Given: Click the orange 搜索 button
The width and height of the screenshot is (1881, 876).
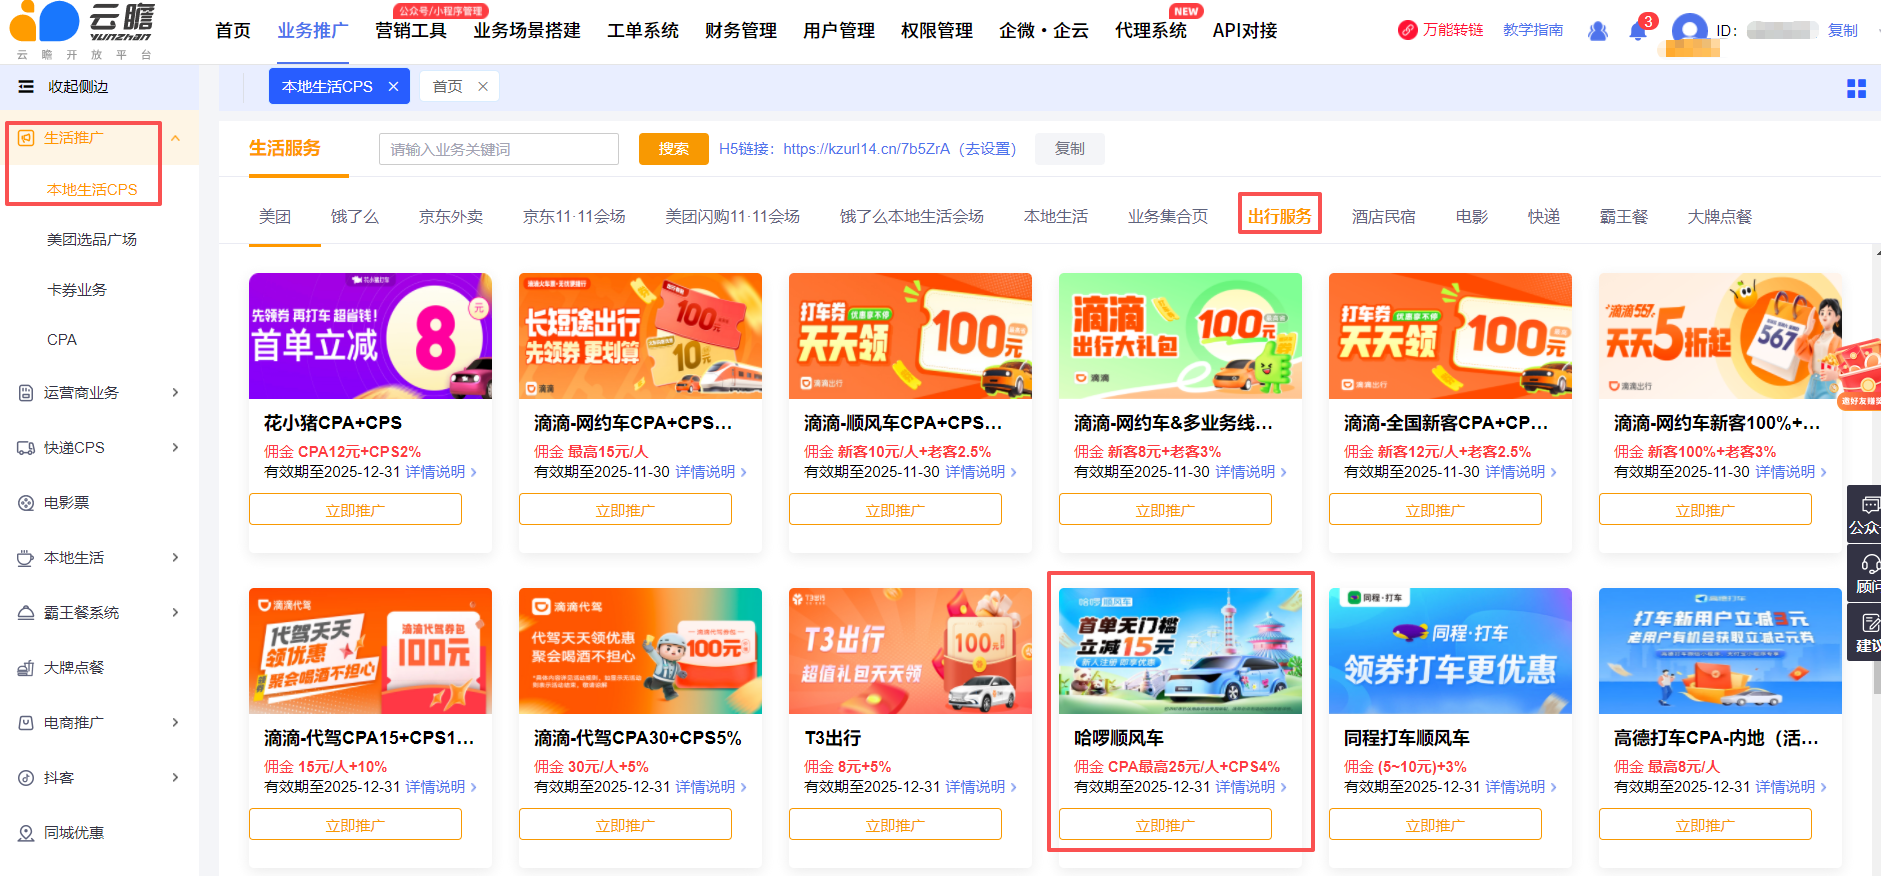Looking at the screenshot, I should tap(673, 149).
